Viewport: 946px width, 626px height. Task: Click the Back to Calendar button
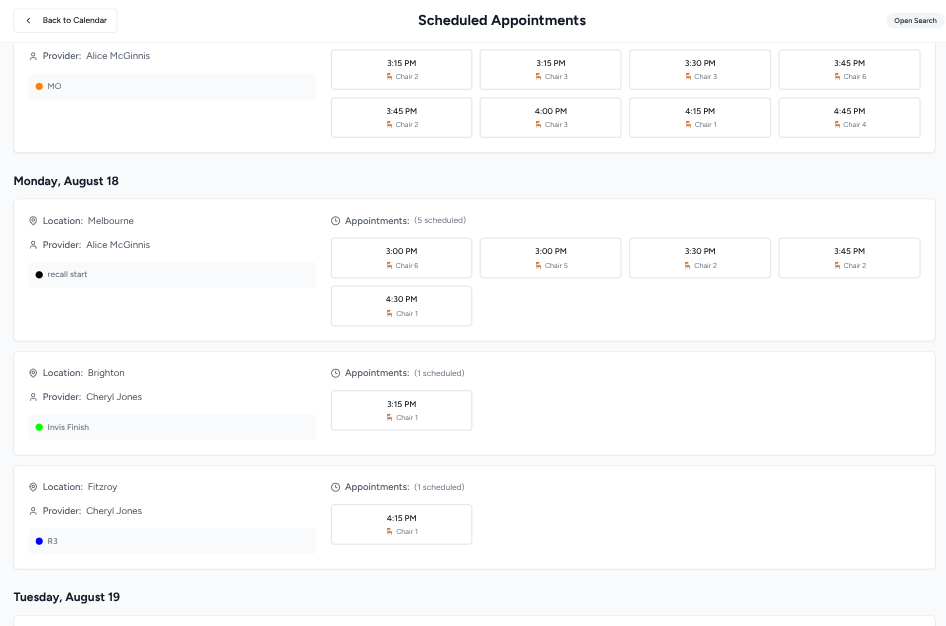(x=65, y=20)
